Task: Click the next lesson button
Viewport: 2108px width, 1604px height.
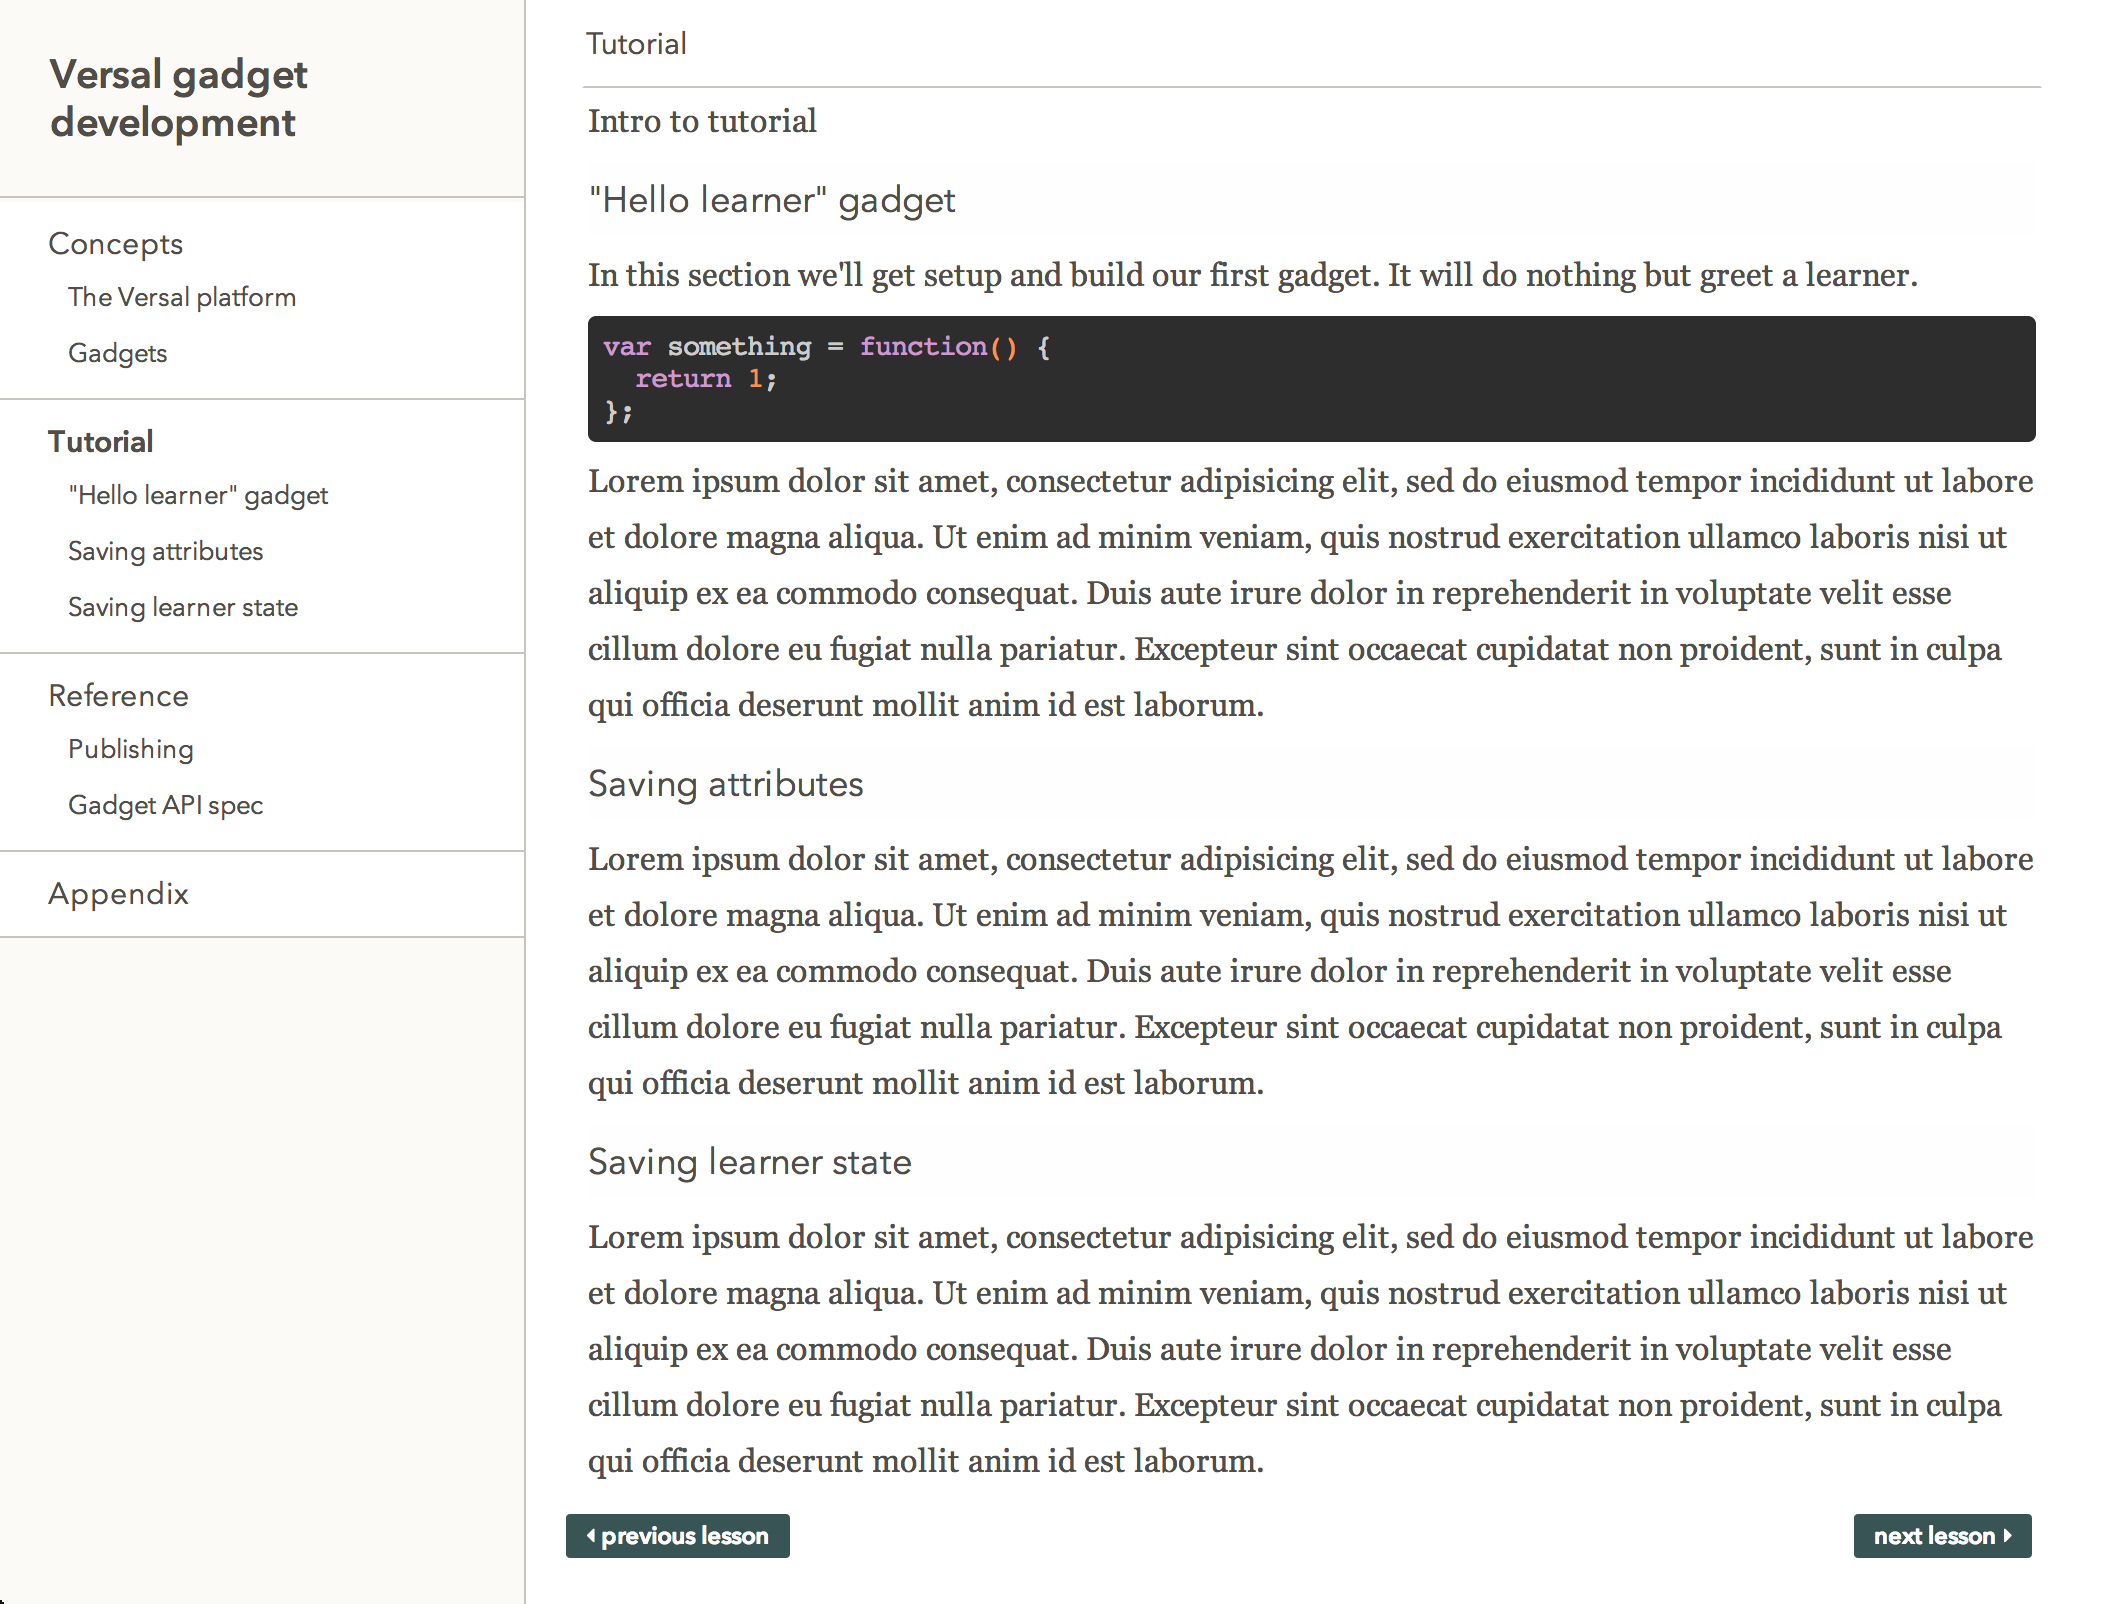Action: tap(1942, 1536)
